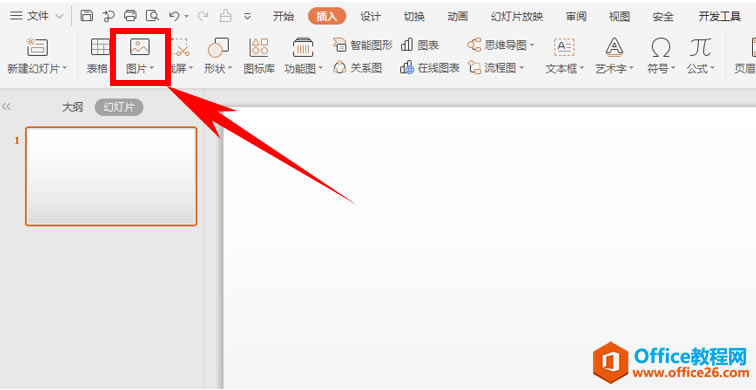Open the 切换 tab
Viewport: 756px width, 390px height.
click(414, 16)
